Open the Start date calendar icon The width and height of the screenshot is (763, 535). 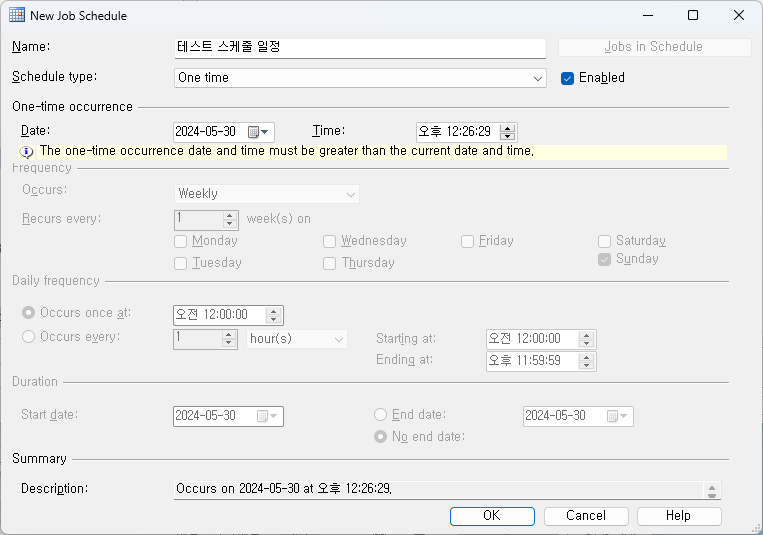(x=267, y=416)
